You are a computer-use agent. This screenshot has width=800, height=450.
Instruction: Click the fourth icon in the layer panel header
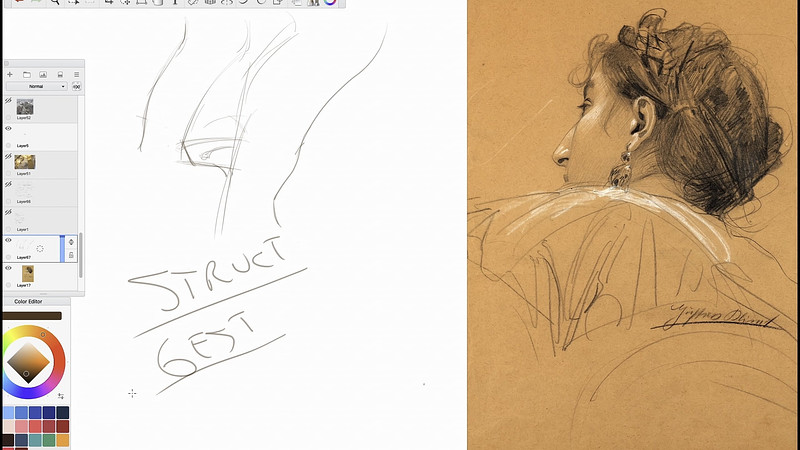(60, 74)
